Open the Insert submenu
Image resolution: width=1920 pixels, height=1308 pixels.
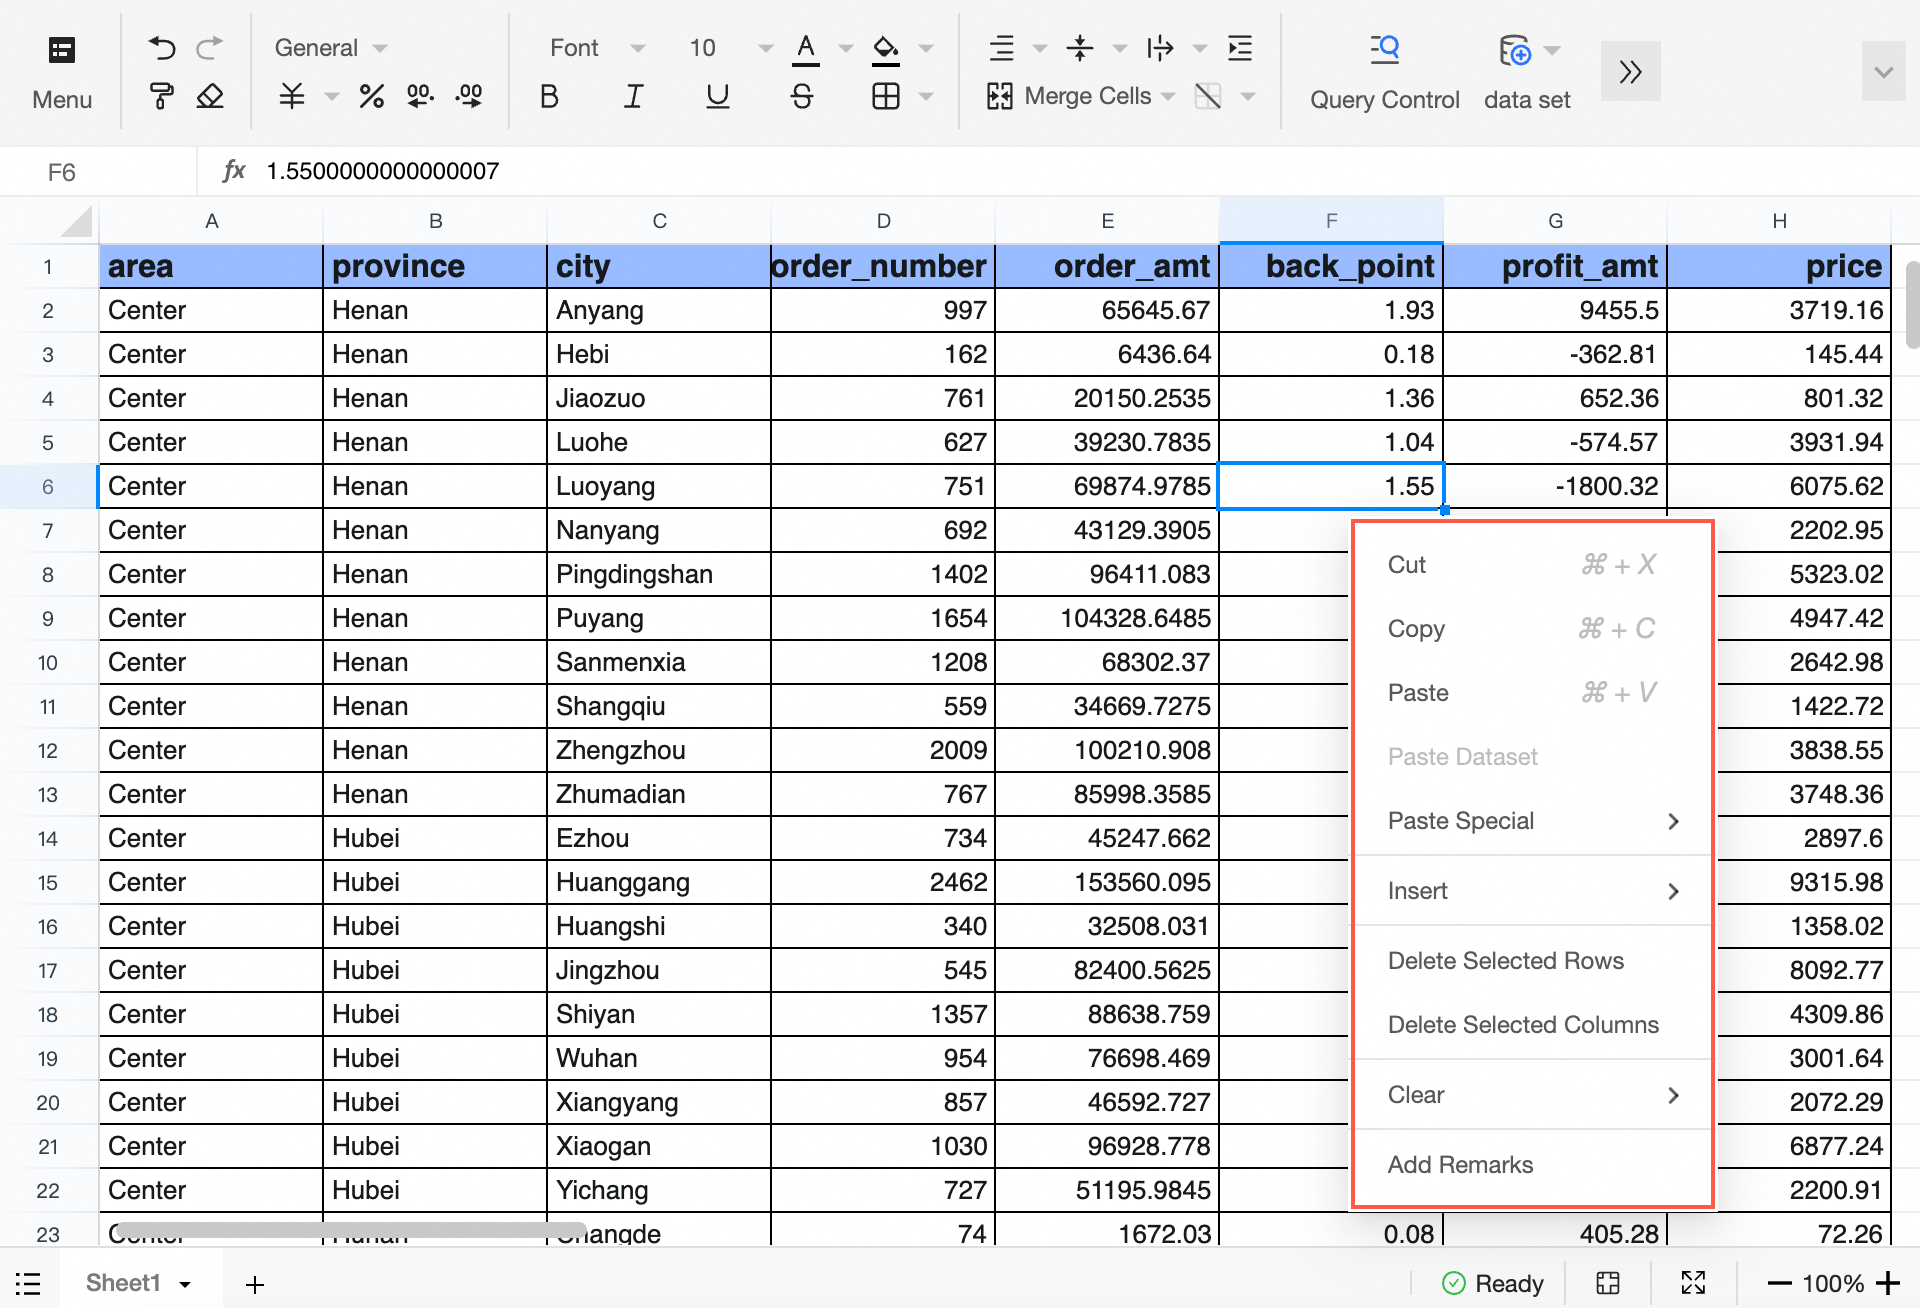(1532, 891)
